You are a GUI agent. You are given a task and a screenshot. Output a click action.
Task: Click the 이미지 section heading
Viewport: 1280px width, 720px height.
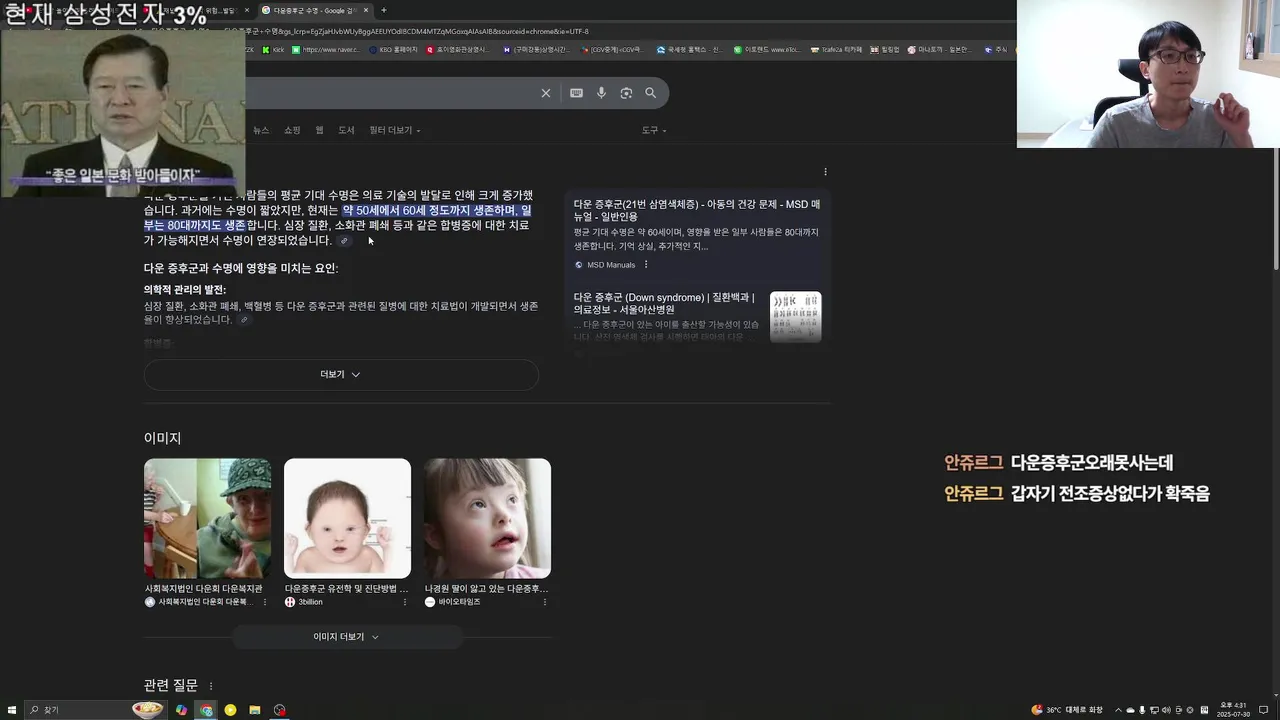[162, 438]
